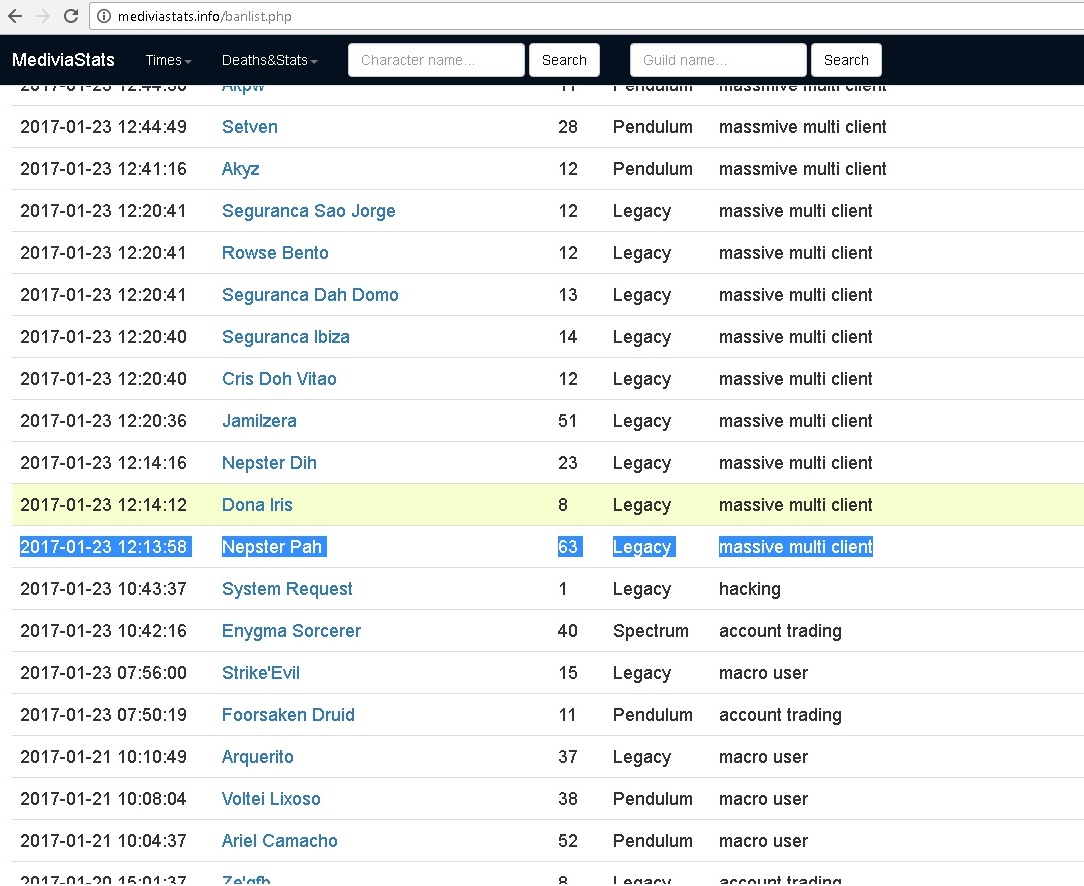Focus the Character name search field
Image resolution: width=1084 pixels, height=886 pixels.
point(436,60)
